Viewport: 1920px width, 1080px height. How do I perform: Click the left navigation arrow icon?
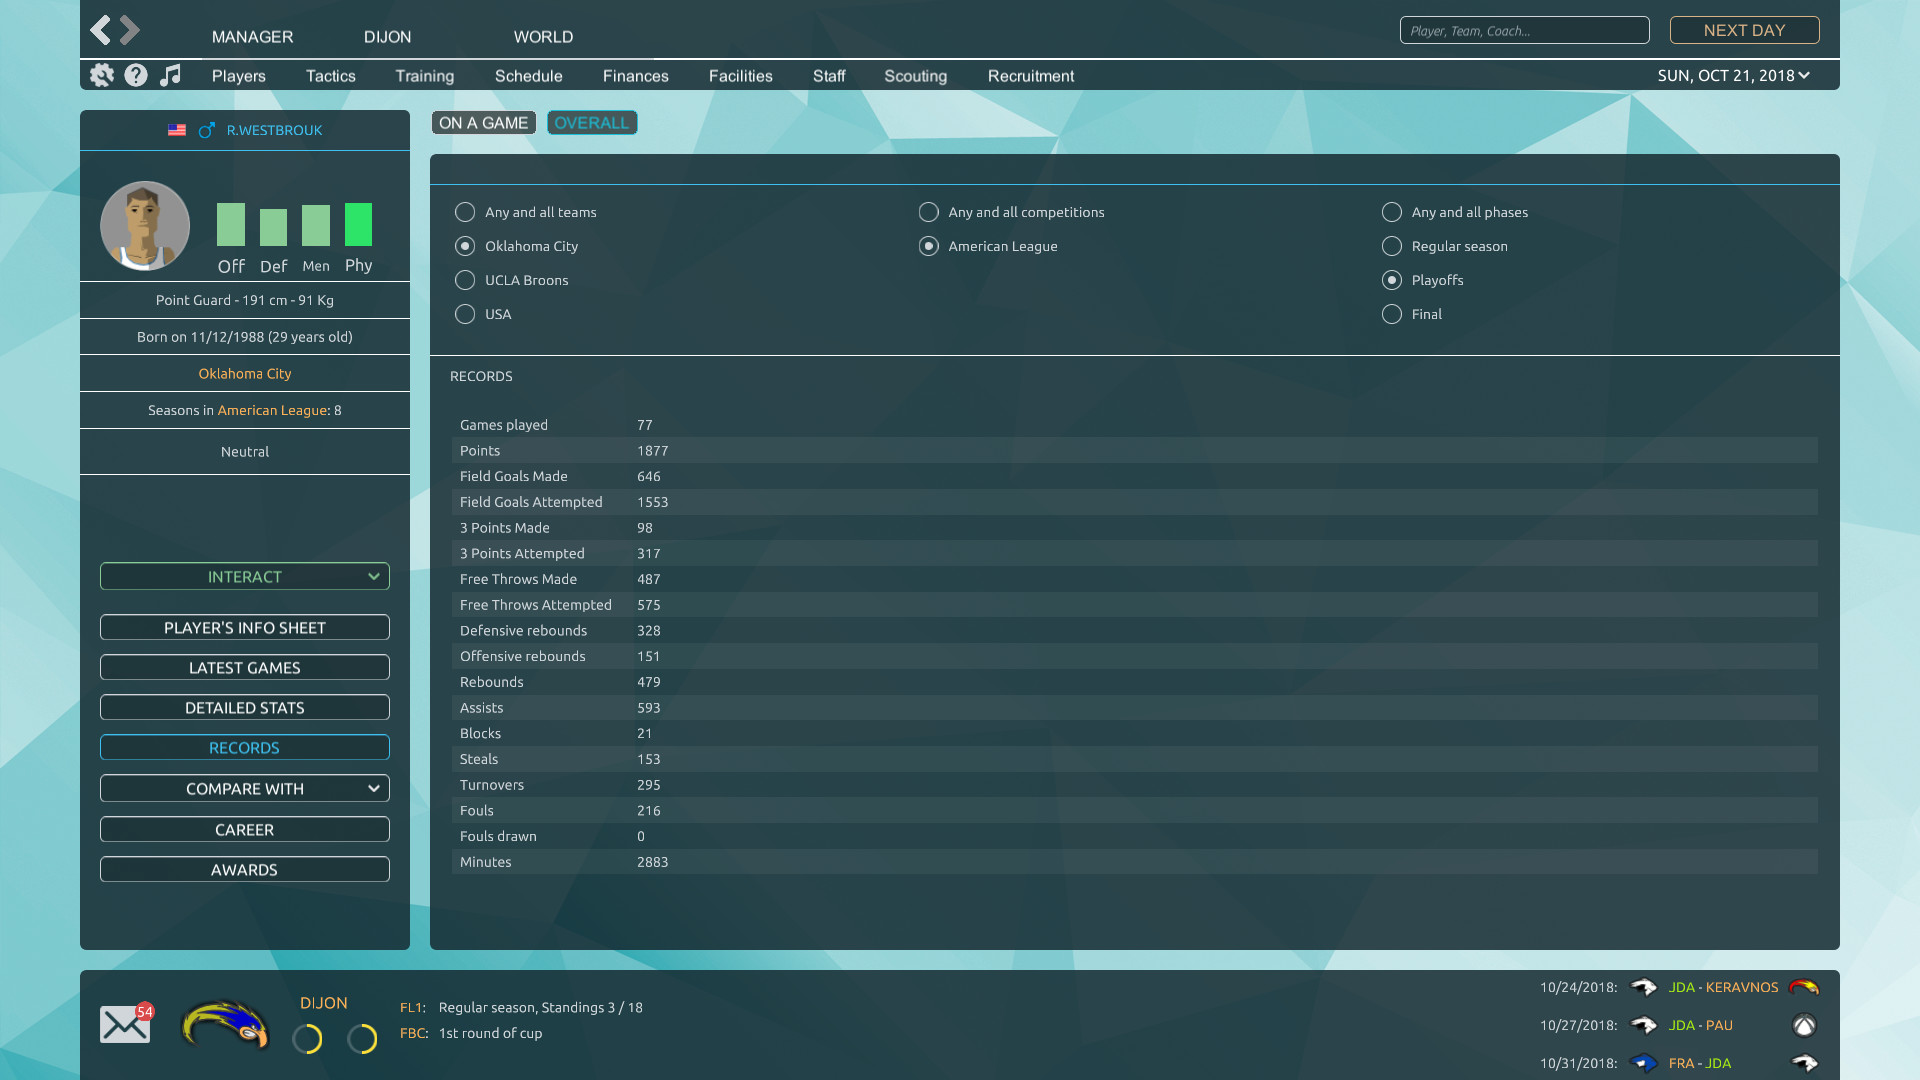102,29
